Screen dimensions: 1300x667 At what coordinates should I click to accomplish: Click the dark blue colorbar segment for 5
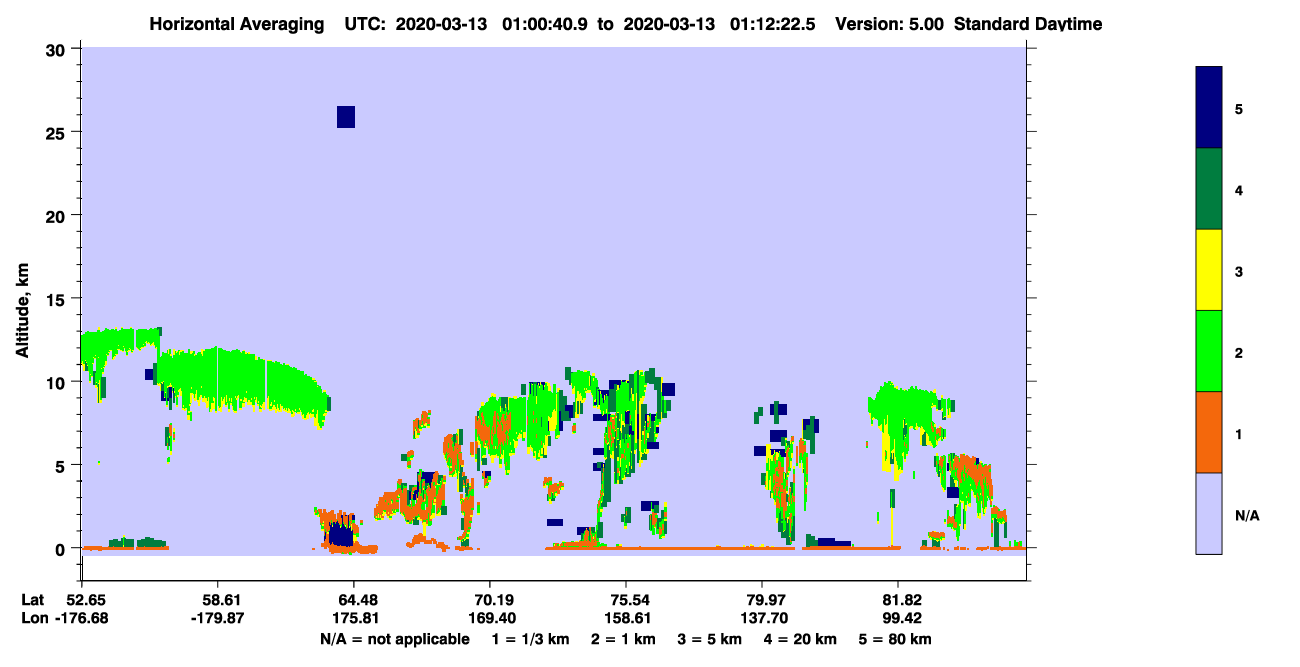1209,107
